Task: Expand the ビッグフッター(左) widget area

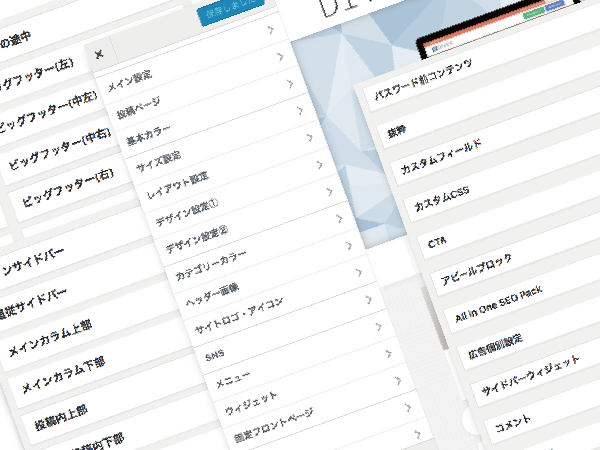Action: click(x=42, y=74)
